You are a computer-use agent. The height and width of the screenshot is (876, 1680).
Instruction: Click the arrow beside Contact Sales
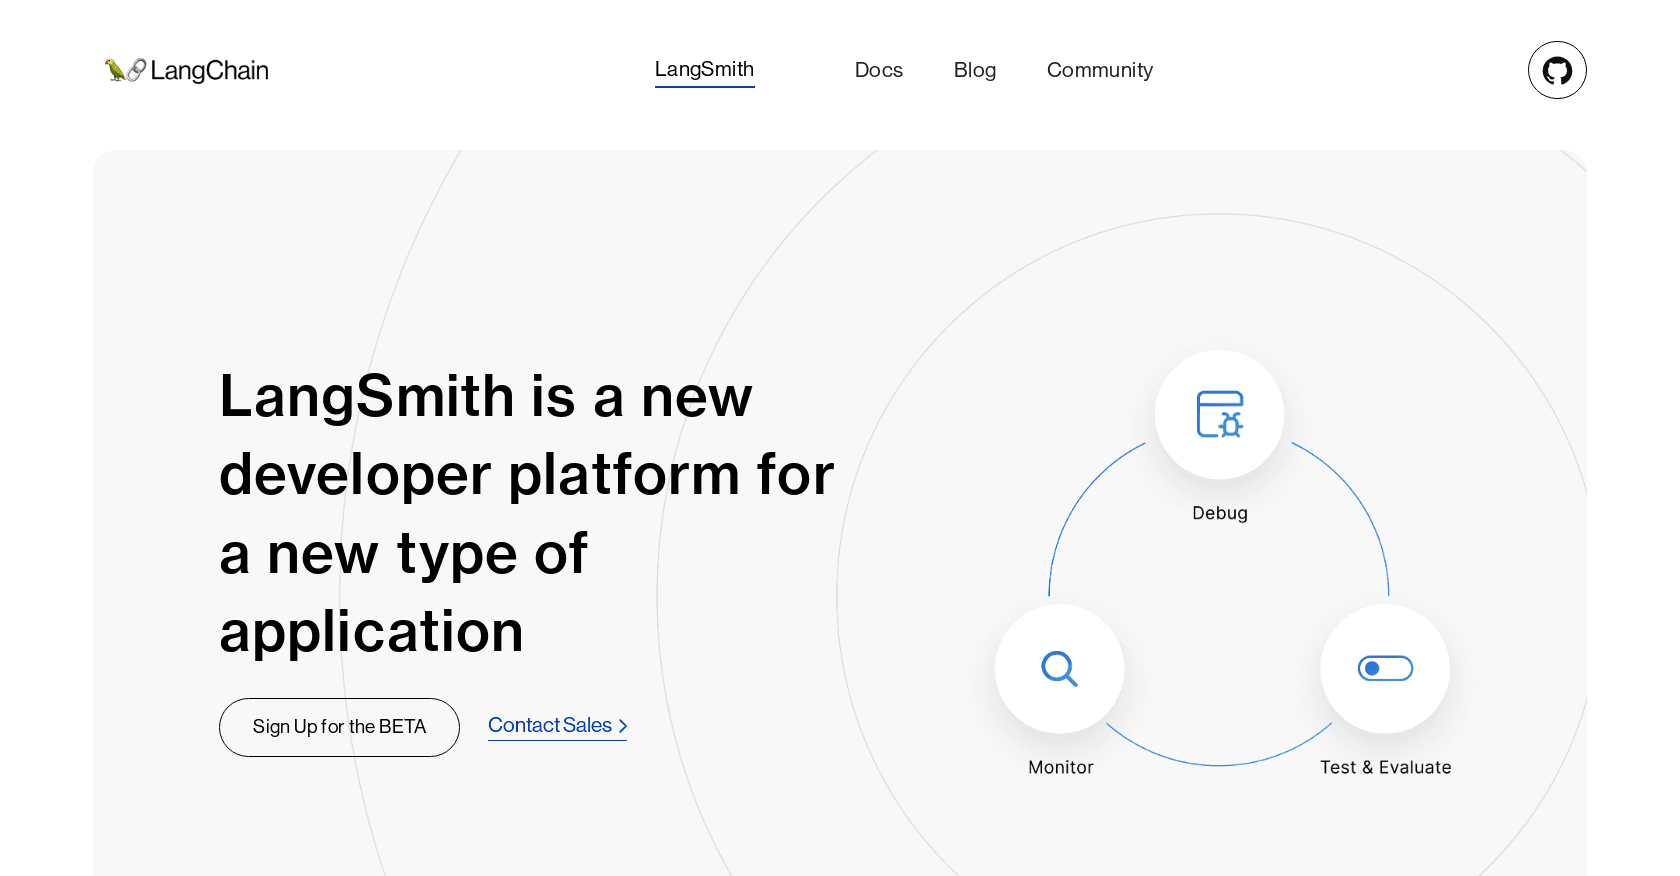(623, 726)
